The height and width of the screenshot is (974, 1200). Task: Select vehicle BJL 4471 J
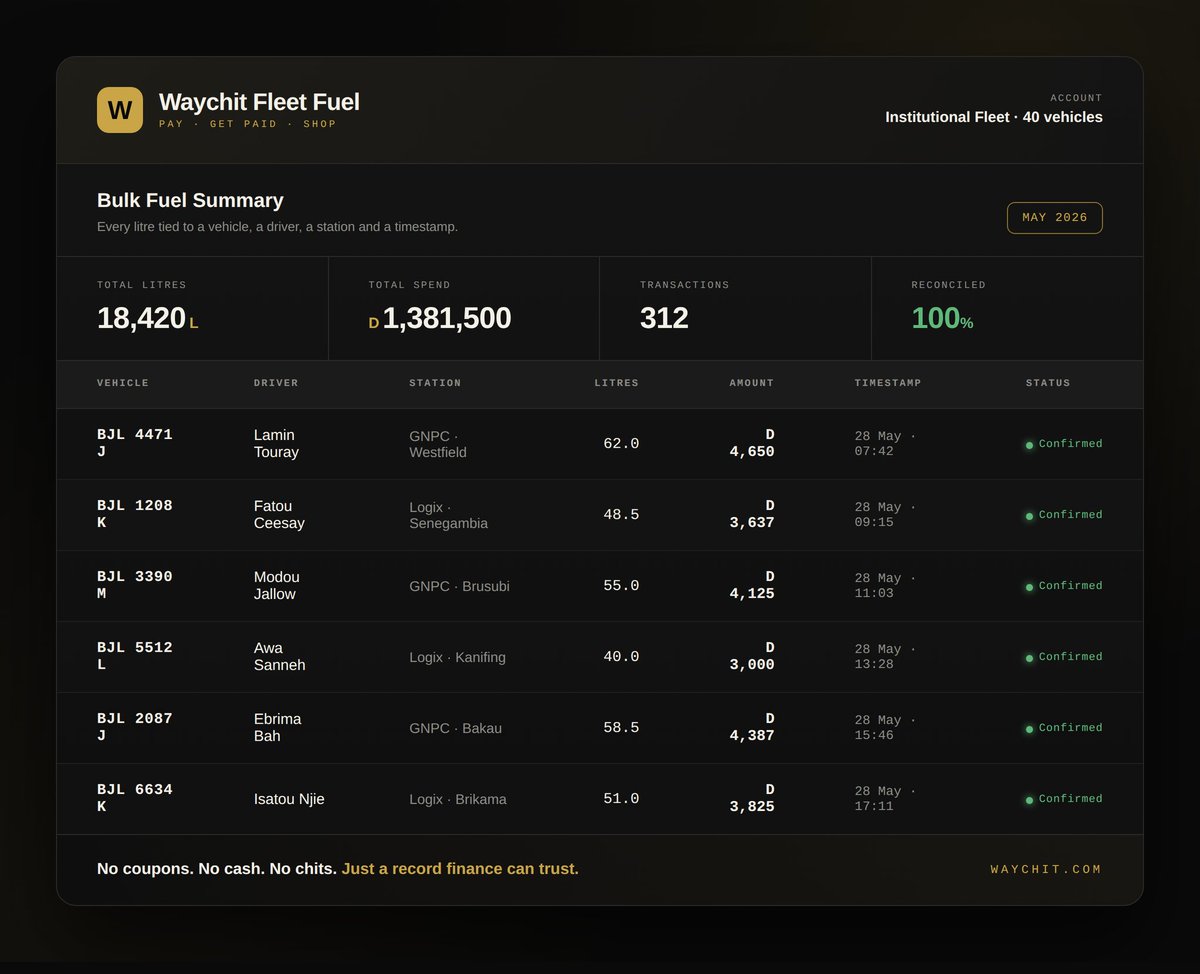click(135, 443)
